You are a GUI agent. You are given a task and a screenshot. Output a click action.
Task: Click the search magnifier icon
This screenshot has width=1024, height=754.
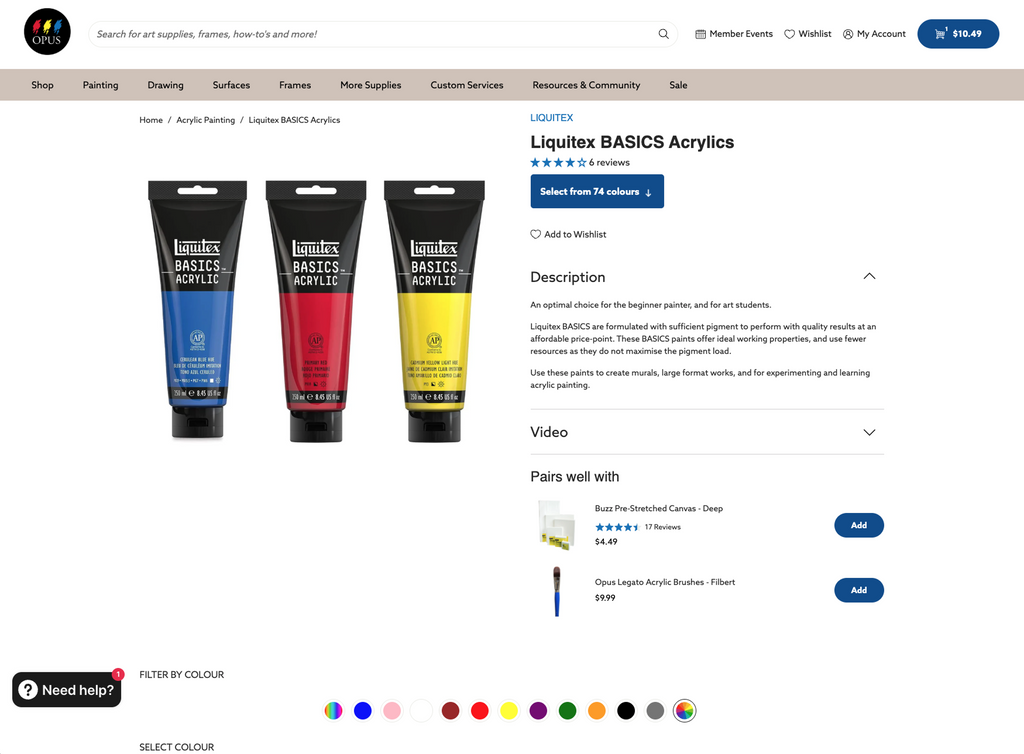pos(664,34)
